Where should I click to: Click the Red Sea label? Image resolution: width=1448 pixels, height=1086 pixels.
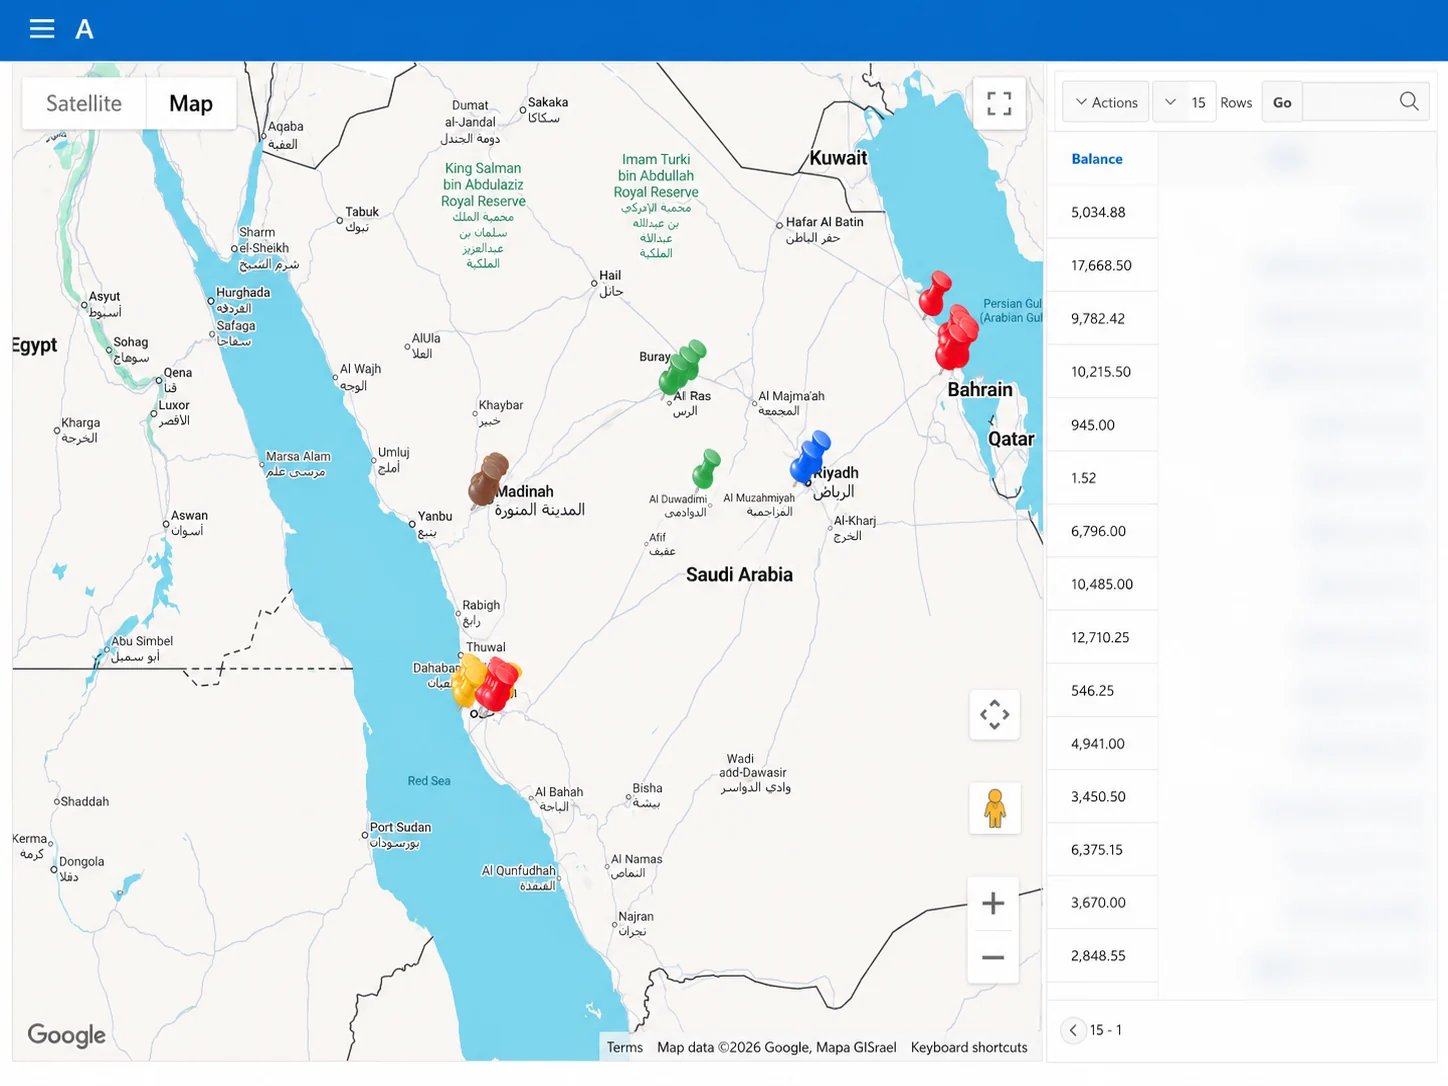pyautogui.click(x=429, y=781)
